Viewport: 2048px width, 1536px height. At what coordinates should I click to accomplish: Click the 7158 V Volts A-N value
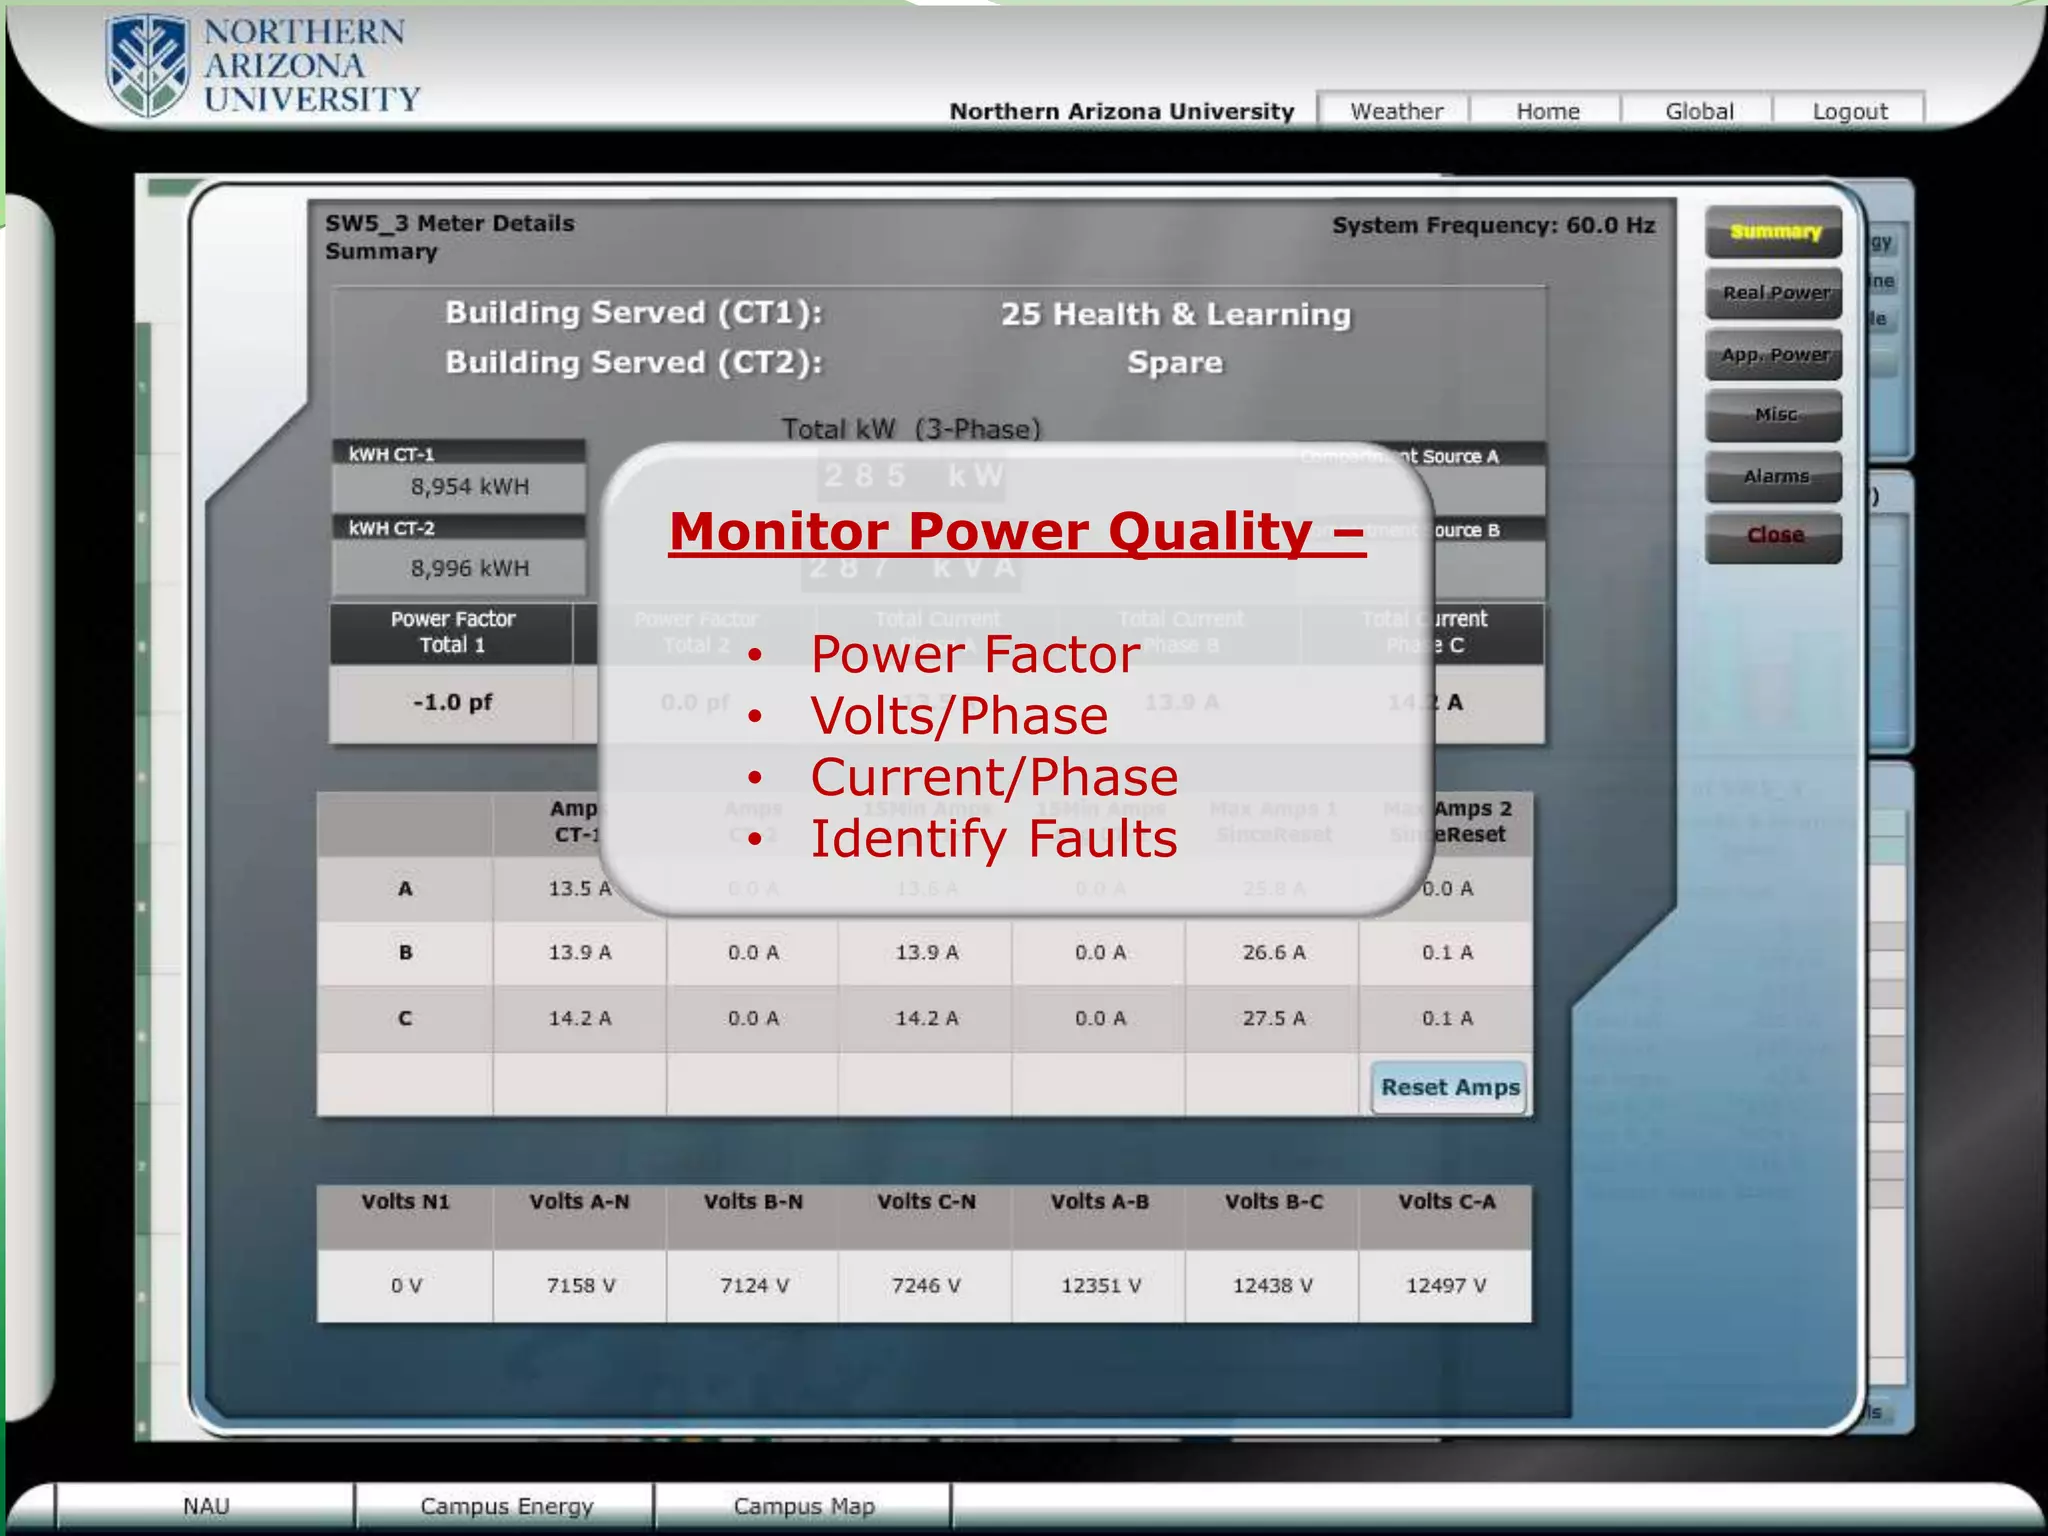tap(580, 1285)
